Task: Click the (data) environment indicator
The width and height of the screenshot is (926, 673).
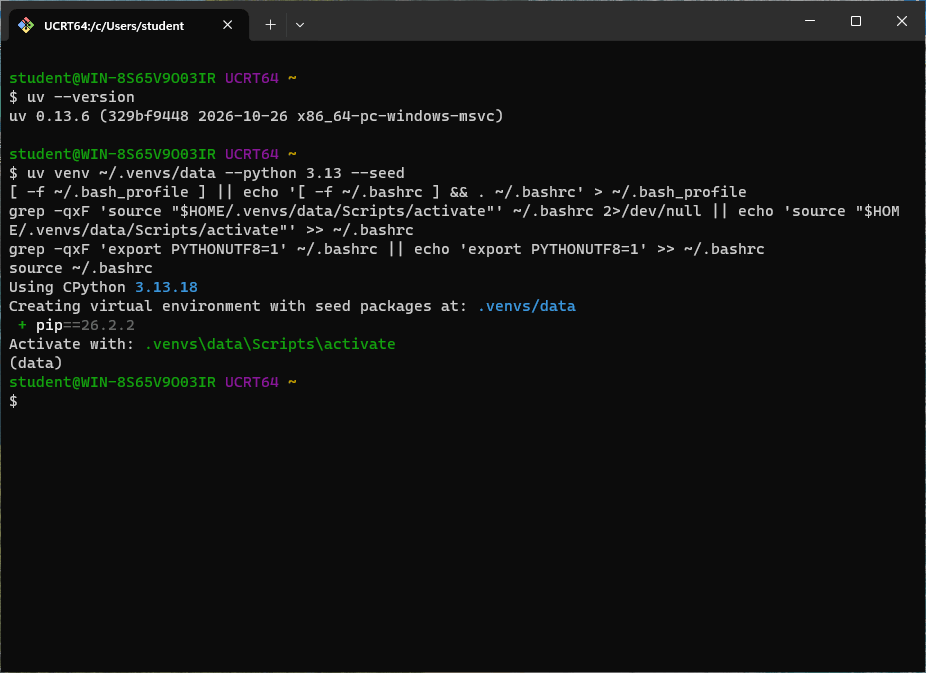Action: pyautogui.click(x=35, y=363)
